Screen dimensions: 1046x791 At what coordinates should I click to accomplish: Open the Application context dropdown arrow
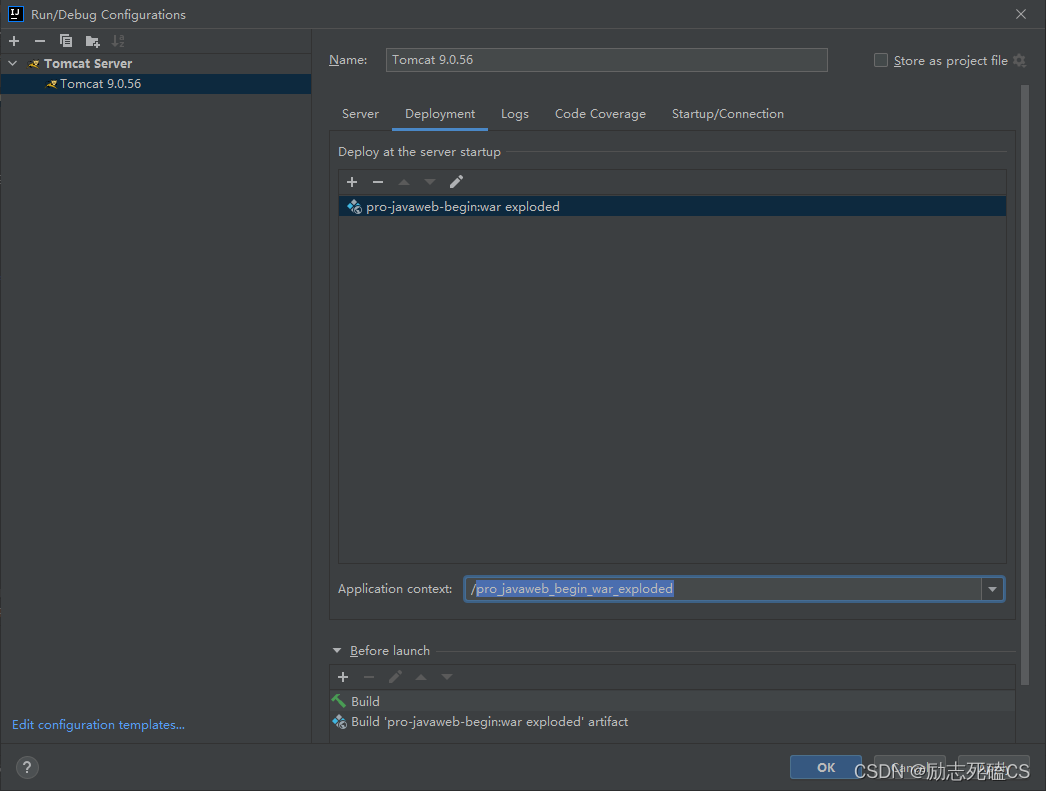point(993,589)
